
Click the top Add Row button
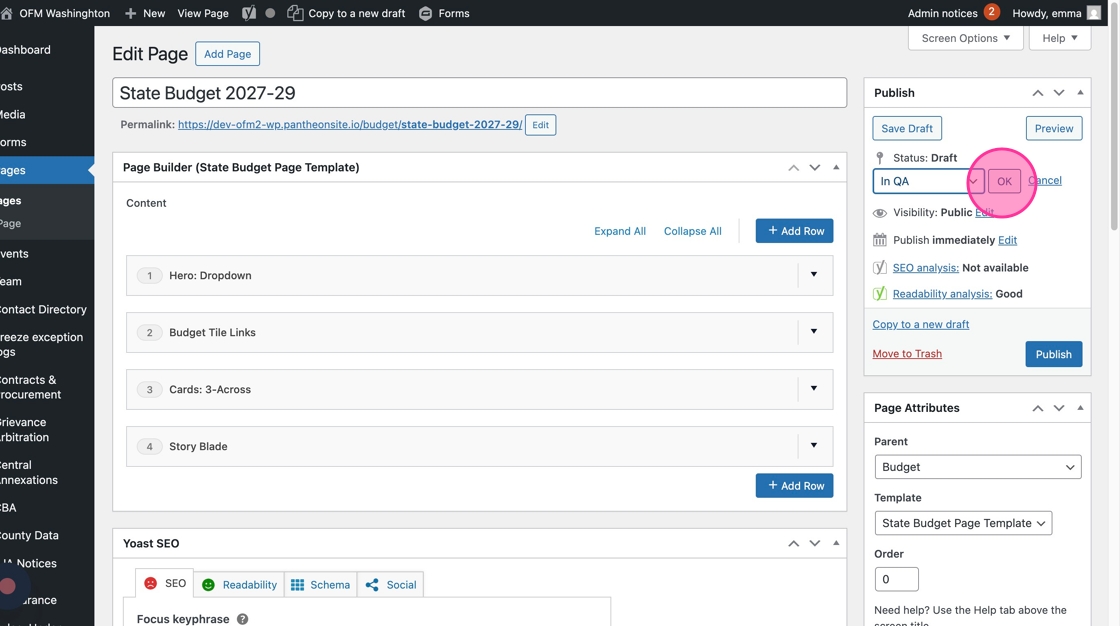point(794,231)
